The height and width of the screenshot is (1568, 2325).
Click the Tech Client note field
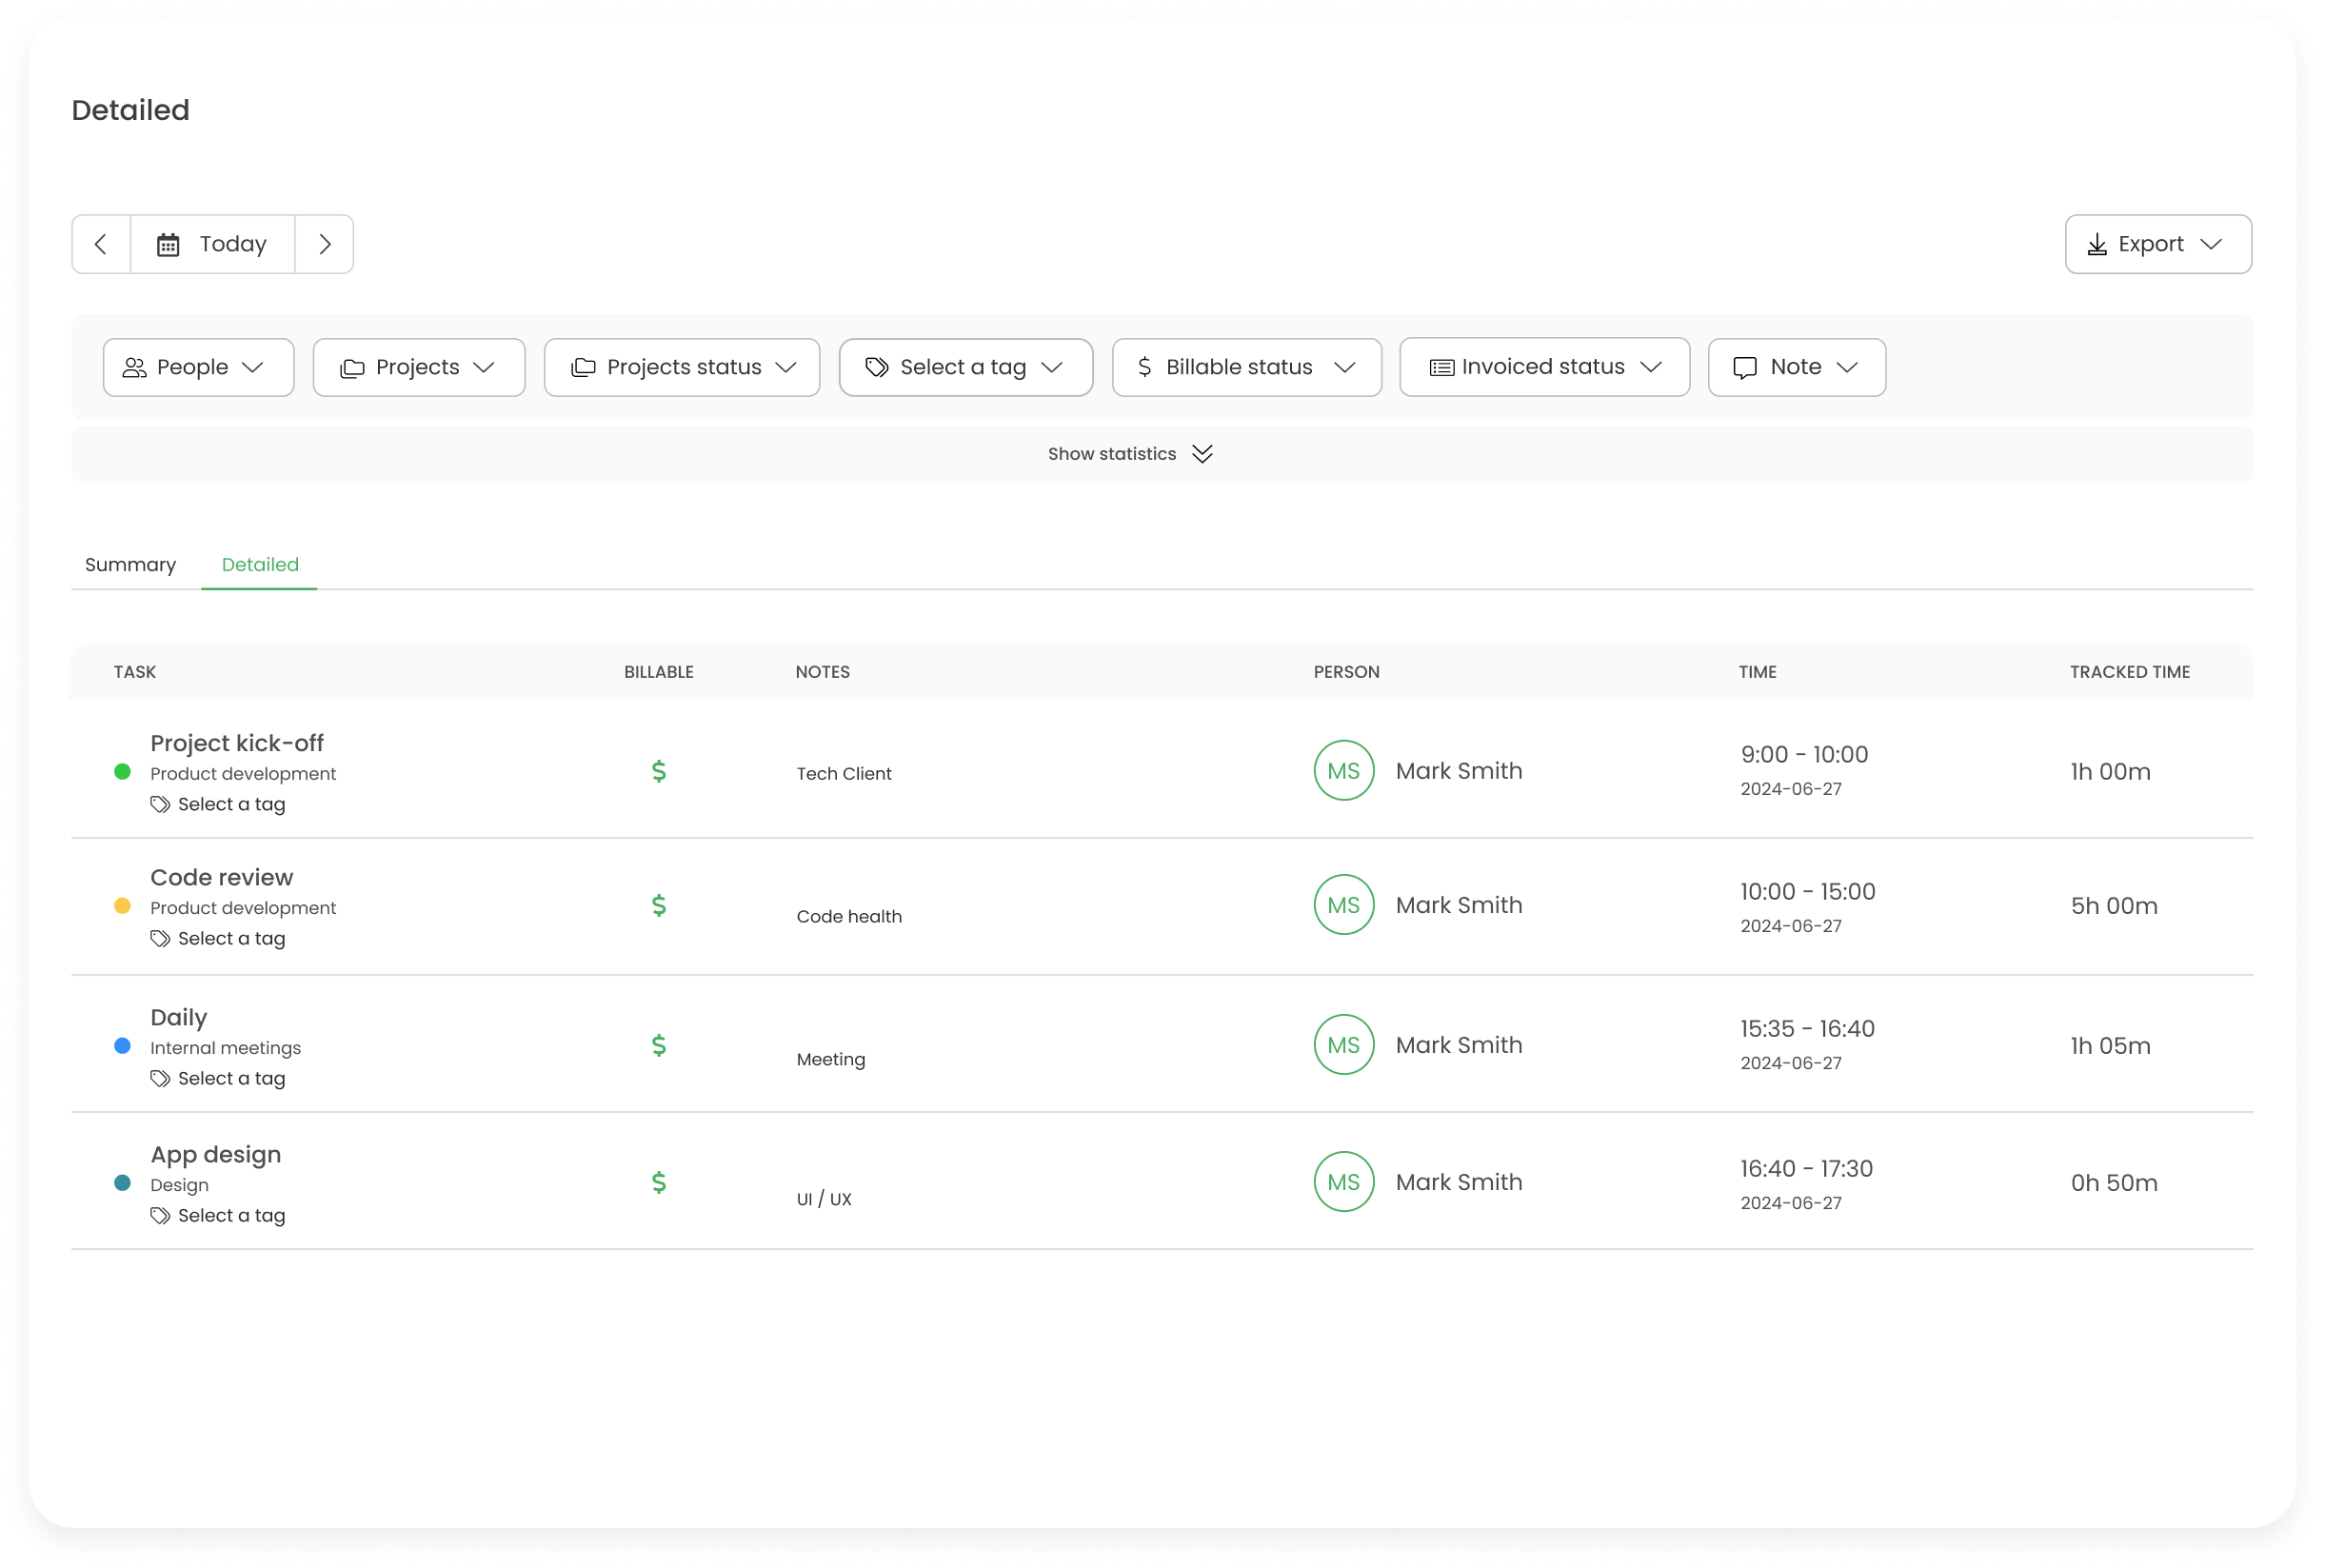844,774
